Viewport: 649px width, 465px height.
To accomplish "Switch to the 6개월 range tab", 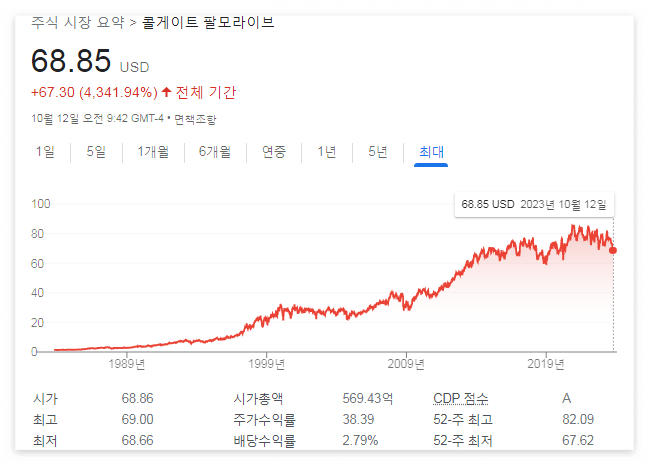I will pos(215,152).
